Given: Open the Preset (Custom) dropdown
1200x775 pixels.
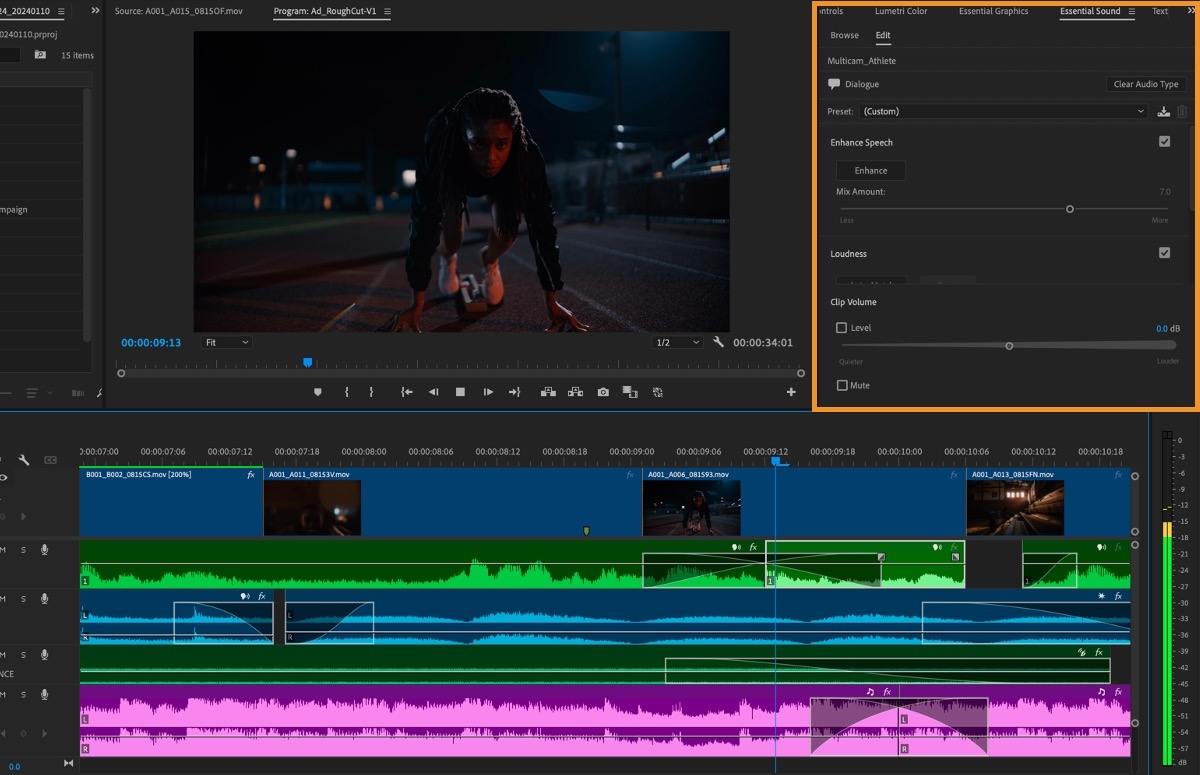Looking at the screenshot, I should pyautogui.click(x=1000, y=111).
